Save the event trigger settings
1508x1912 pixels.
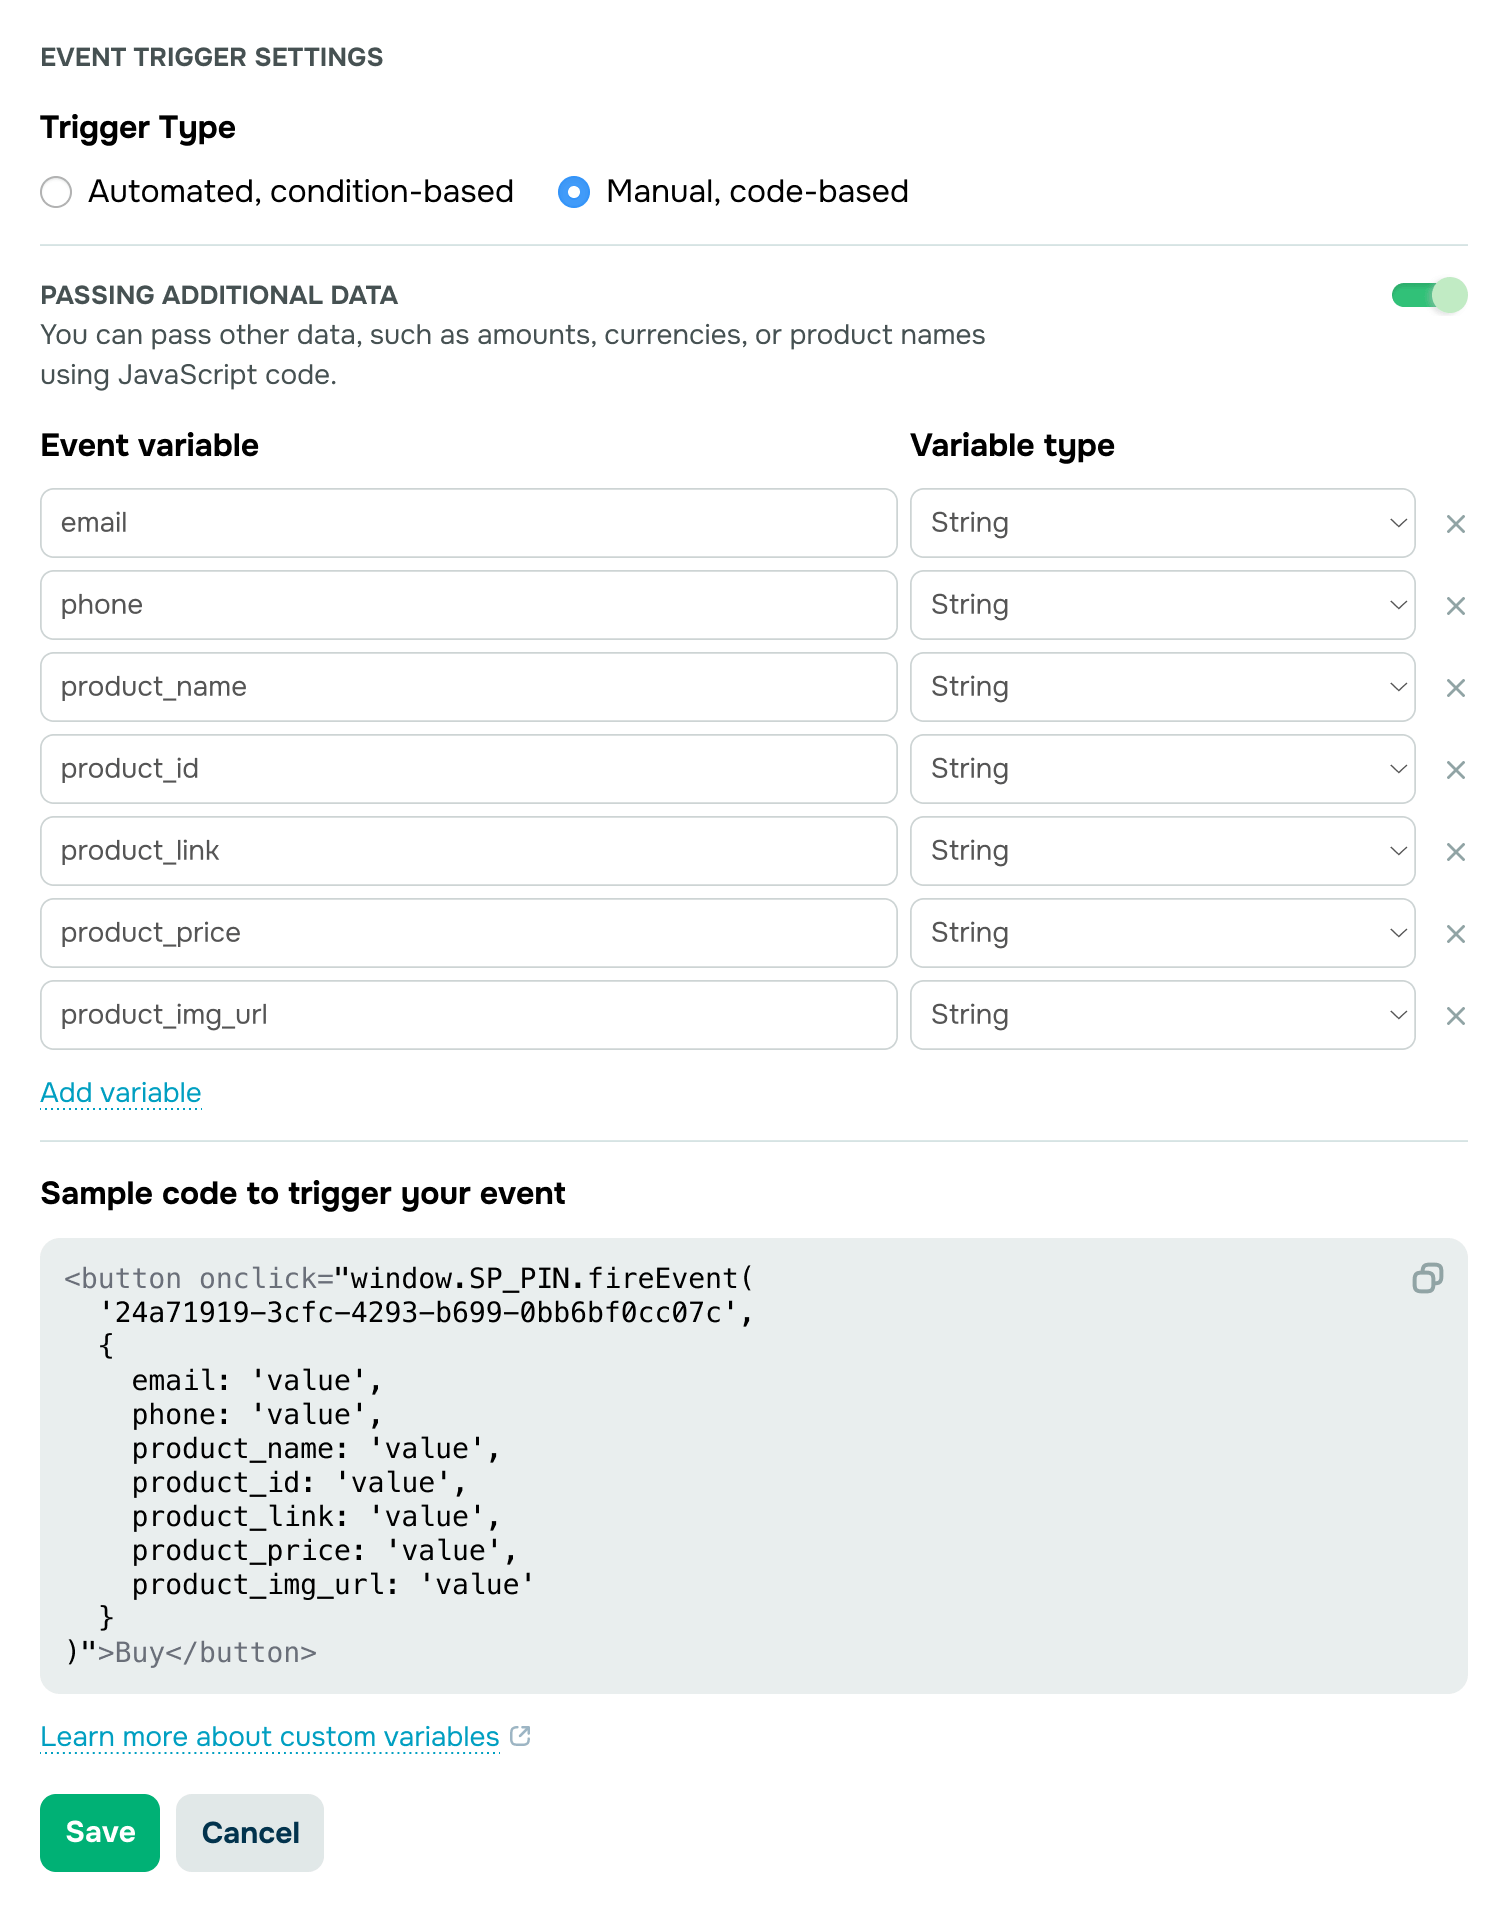(100, 1832)
